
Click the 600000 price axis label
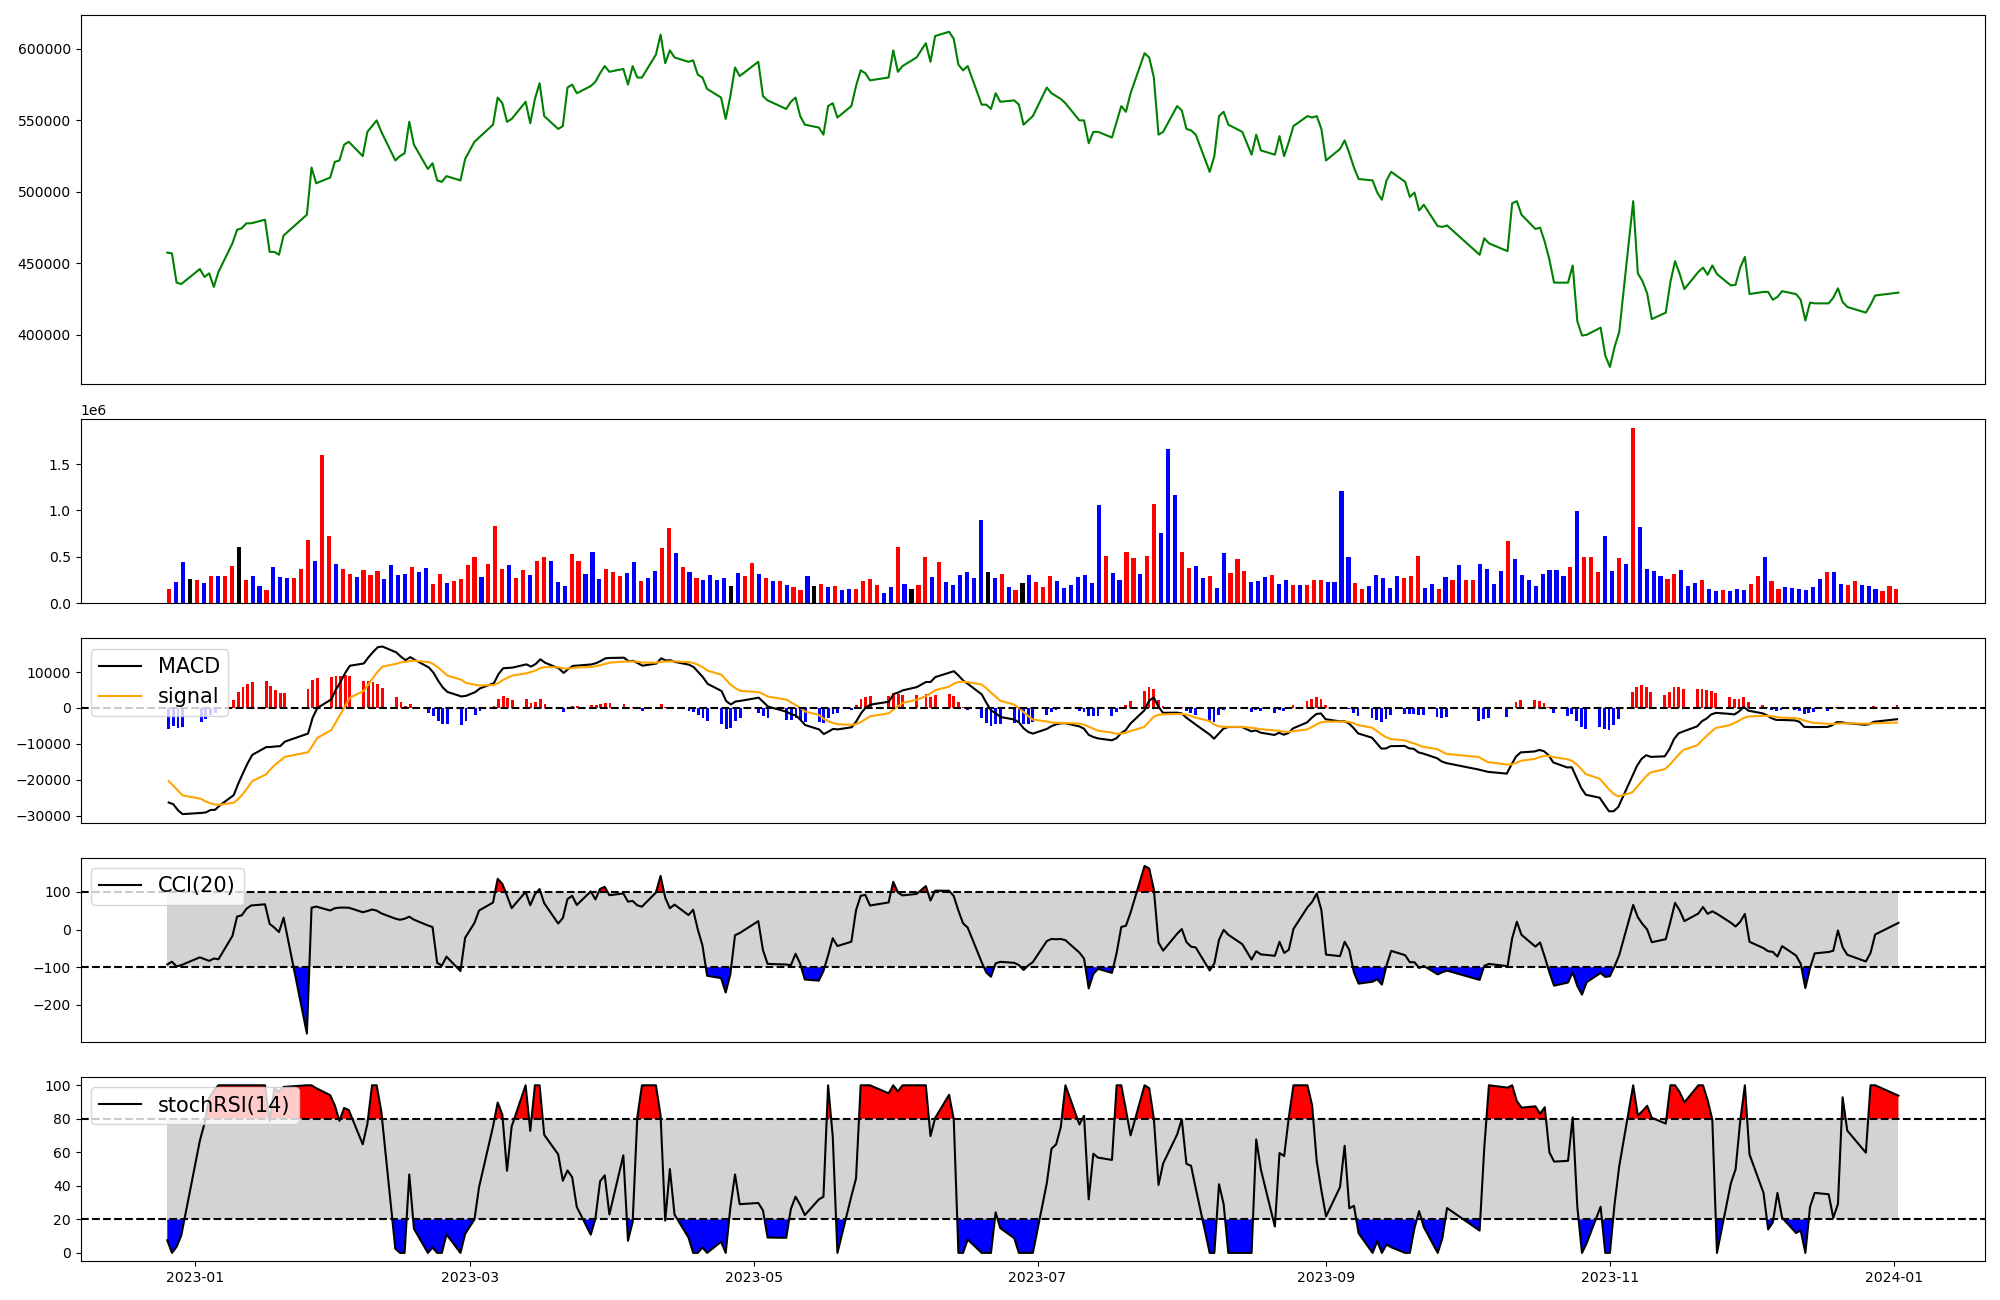click(x=44, y=50)
